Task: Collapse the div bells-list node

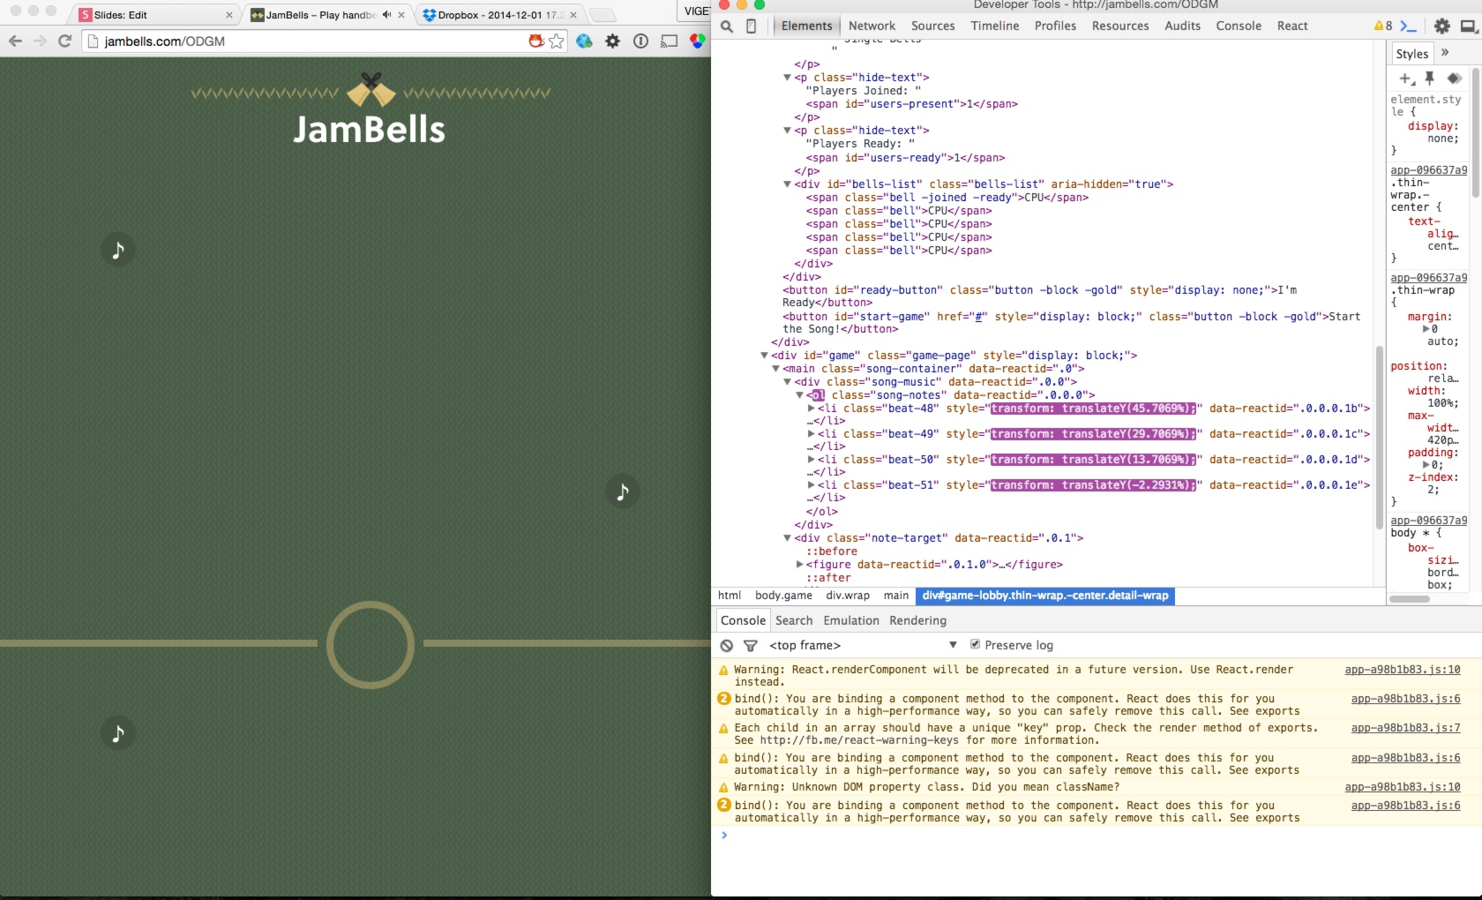Action: click(x=787, y=184)
